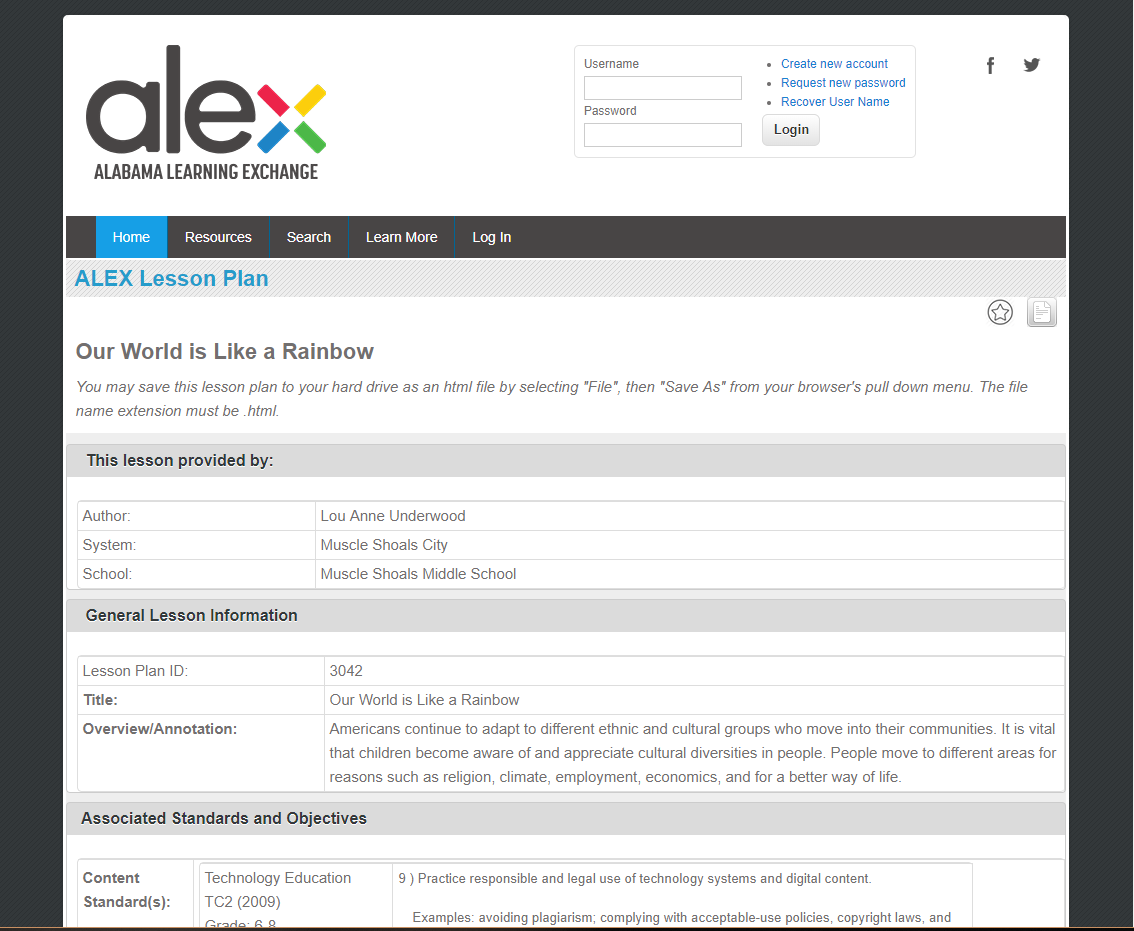Focus the Username input field
1134x931 pixels.
[662, 88]
